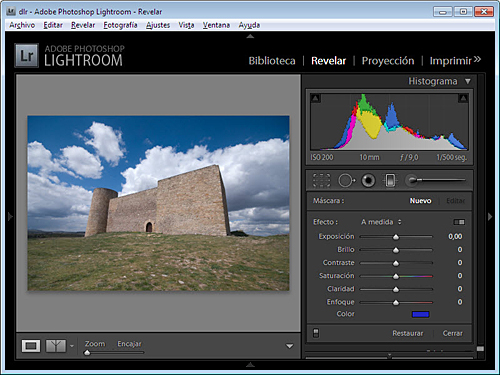Click the f/9,0 aperture info
500x375 pixels.
pyautogui.click(x=409, y=157)
